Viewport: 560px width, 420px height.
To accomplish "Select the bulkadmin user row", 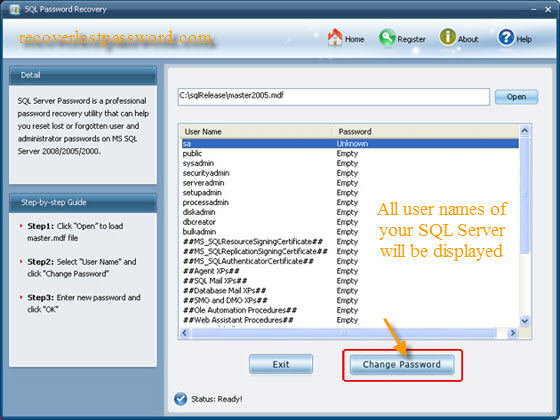I will (x=350, y=232).
